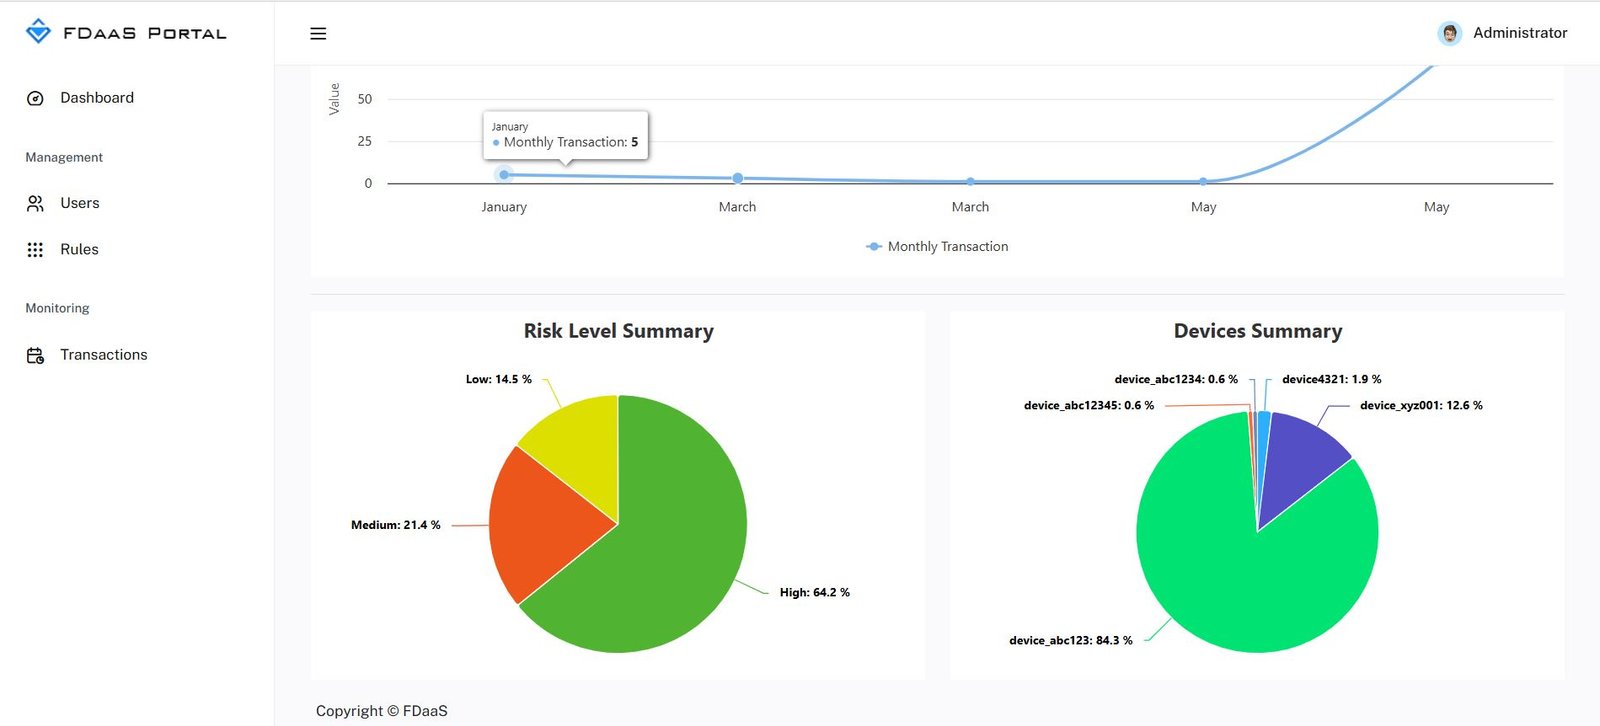The width and height of the screenshot is (1600, 726).
Task: Click the Rules grid icon
Action: [x=35, y=250]
